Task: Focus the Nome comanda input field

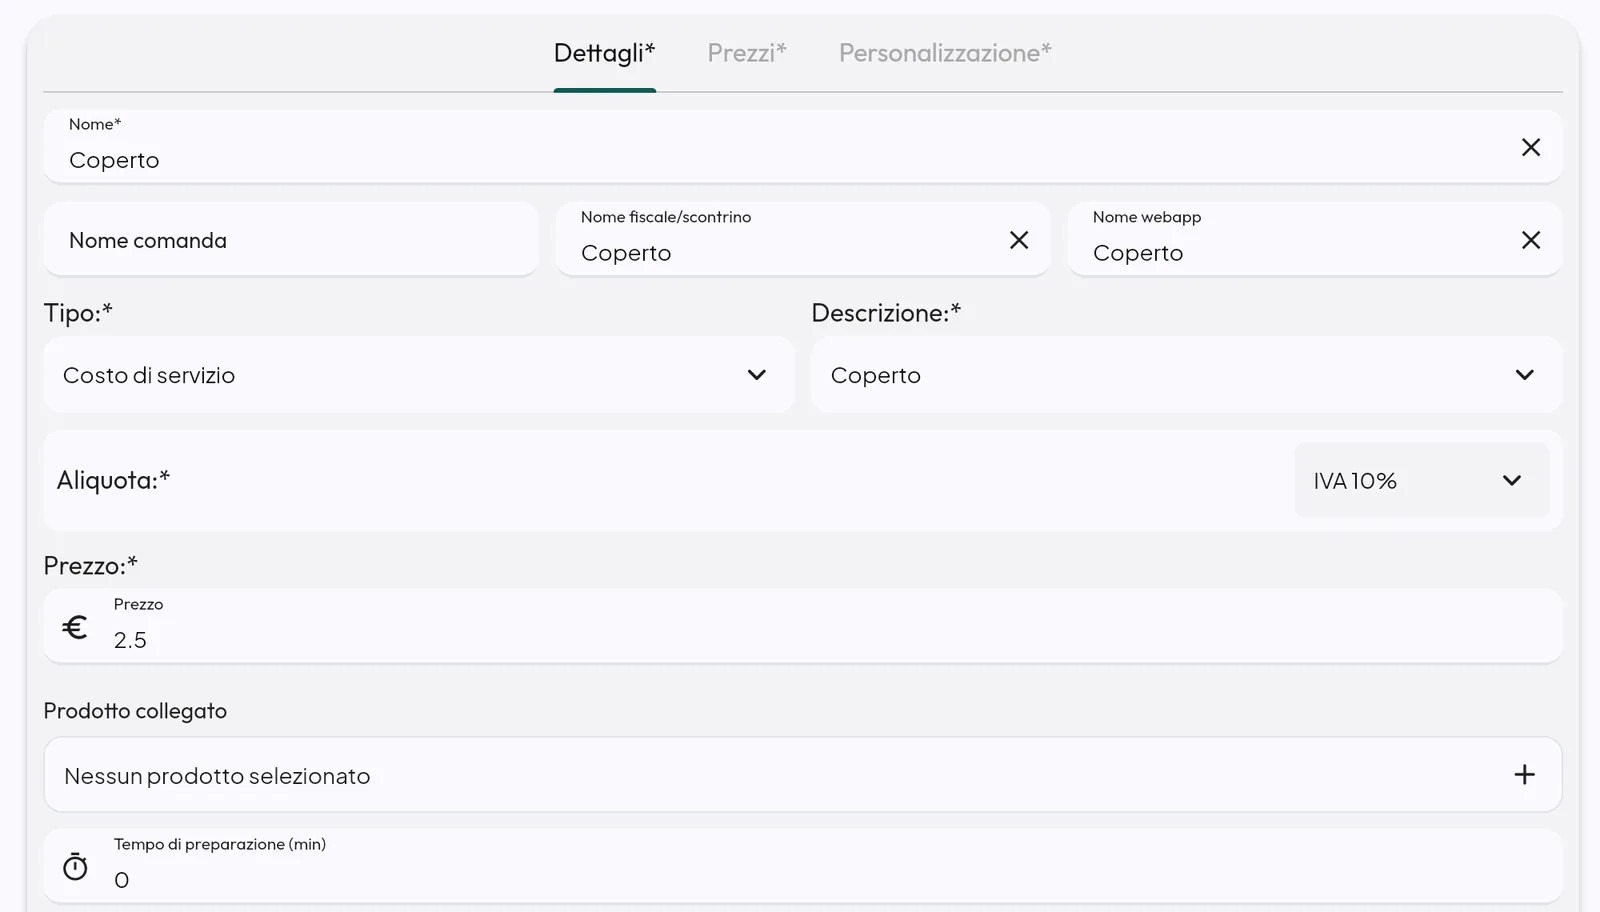Action: 291,240
